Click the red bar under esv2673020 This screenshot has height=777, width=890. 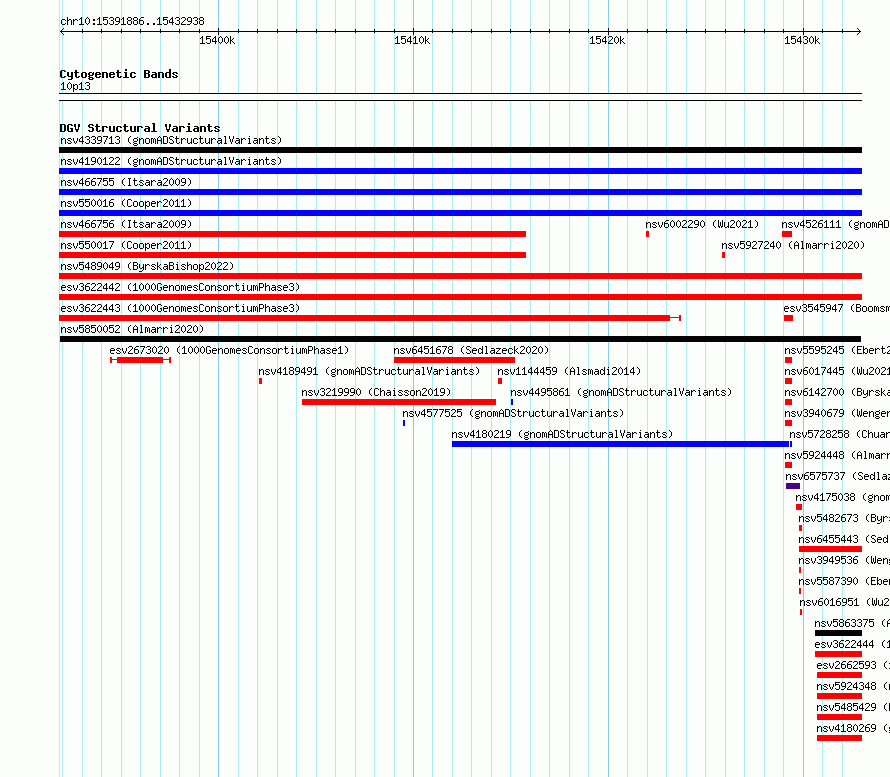point(140,360)
